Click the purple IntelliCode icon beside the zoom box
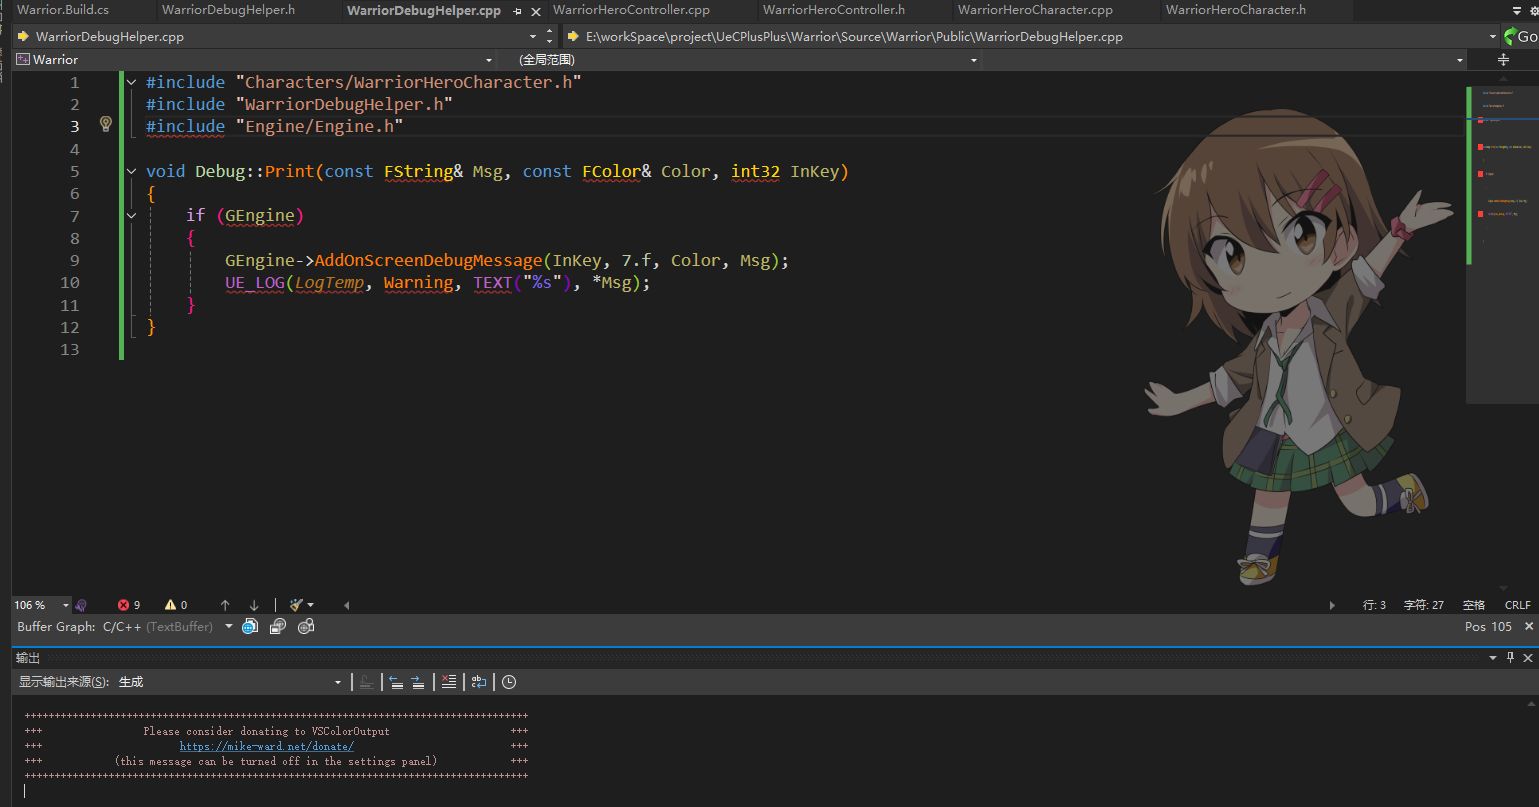1539x807 pixels. click(81, 605)
